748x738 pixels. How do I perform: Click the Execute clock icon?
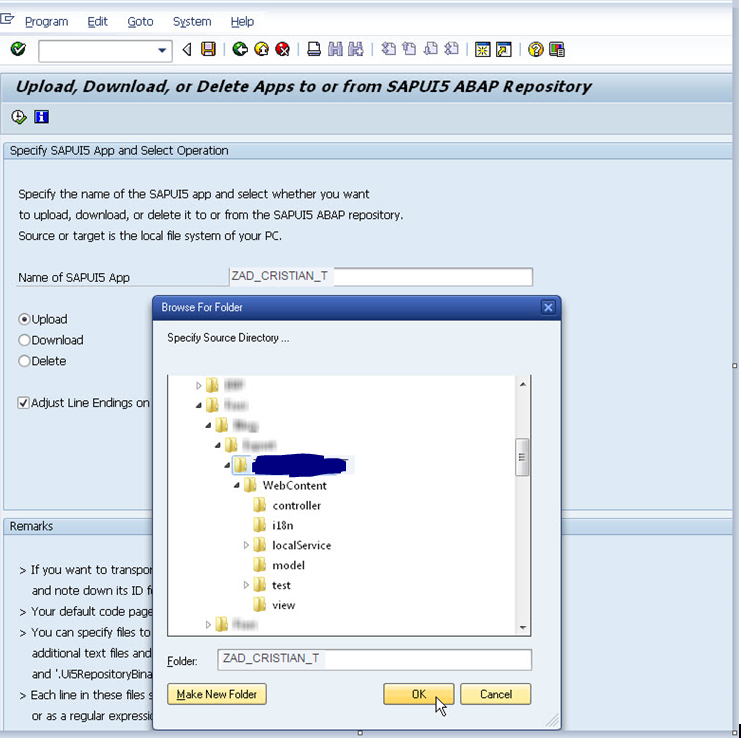coord(19,117)
